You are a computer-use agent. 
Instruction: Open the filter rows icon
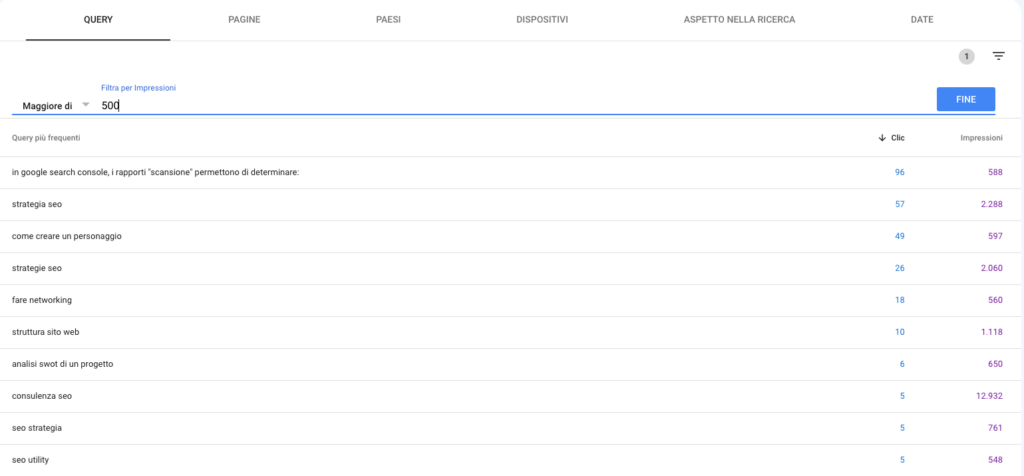pyautogui.click(x=999, y=56)
